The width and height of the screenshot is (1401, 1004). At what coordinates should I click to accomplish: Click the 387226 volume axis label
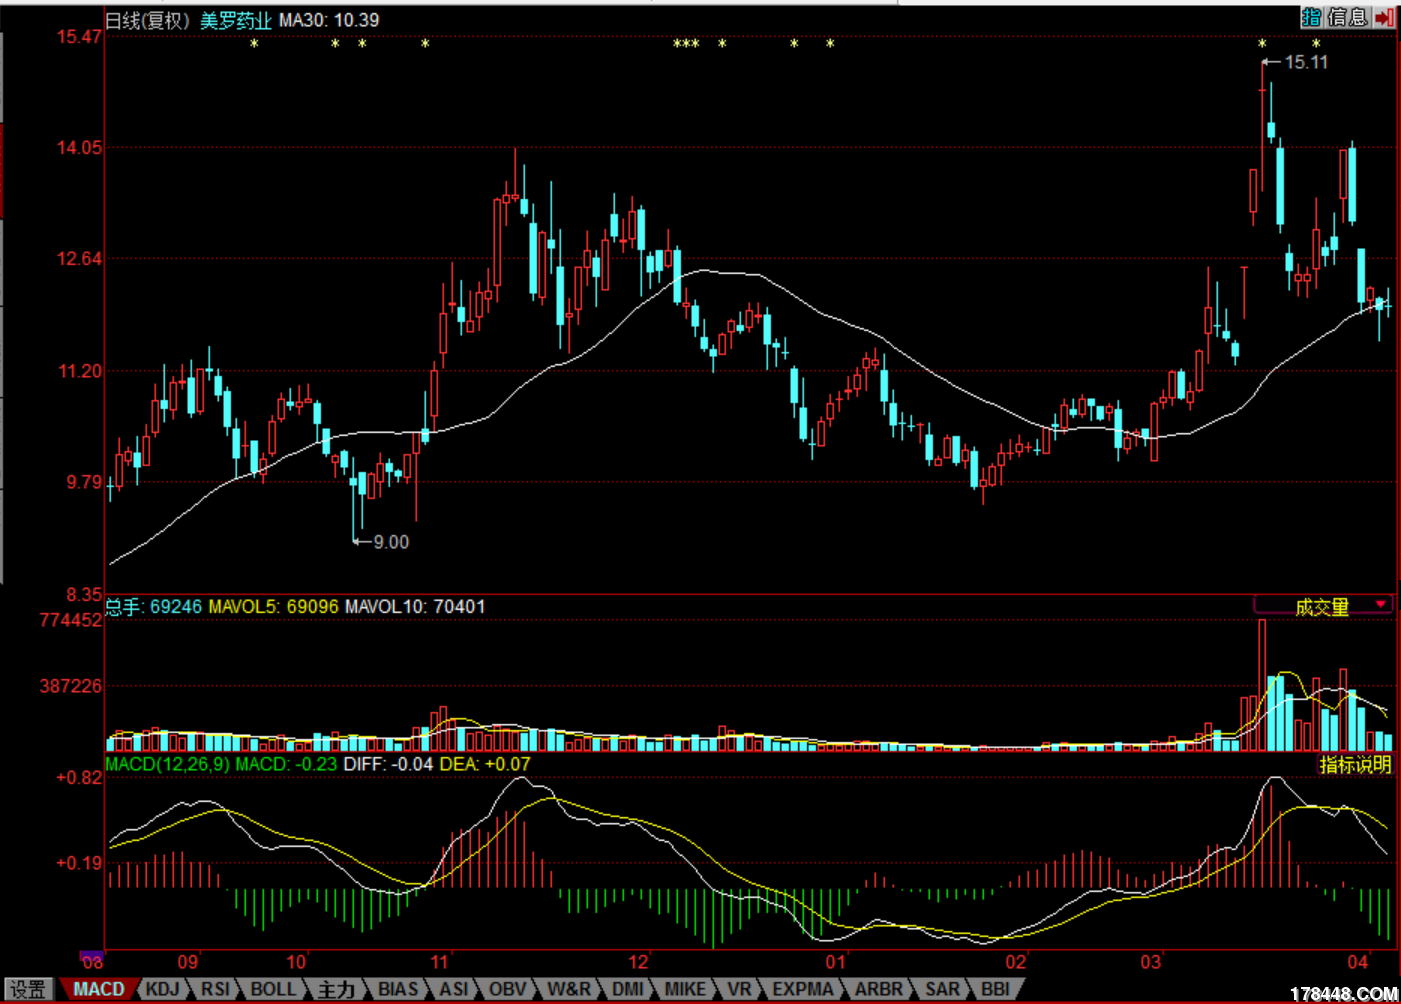coord(70,686)
